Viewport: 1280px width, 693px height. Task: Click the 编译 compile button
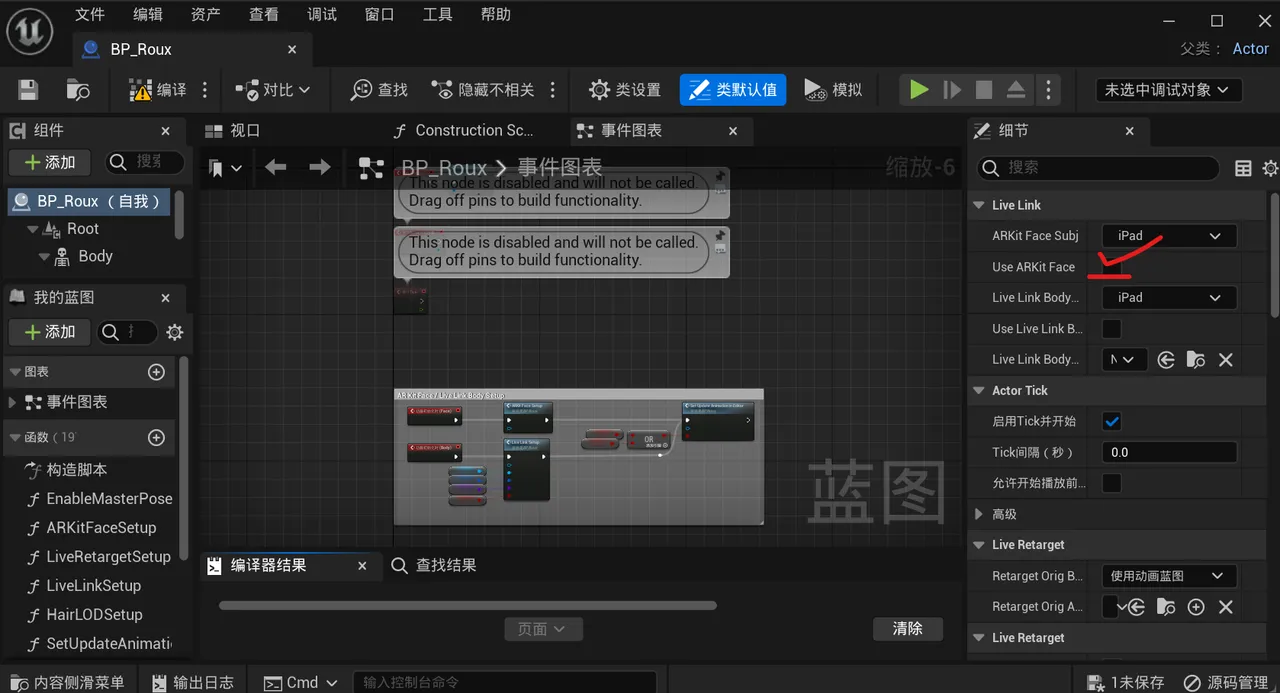[158, 90]
